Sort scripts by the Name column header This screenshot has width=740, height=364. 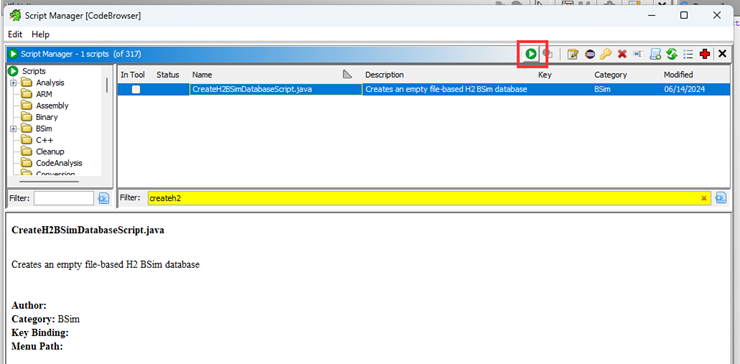tap(202, 75)
